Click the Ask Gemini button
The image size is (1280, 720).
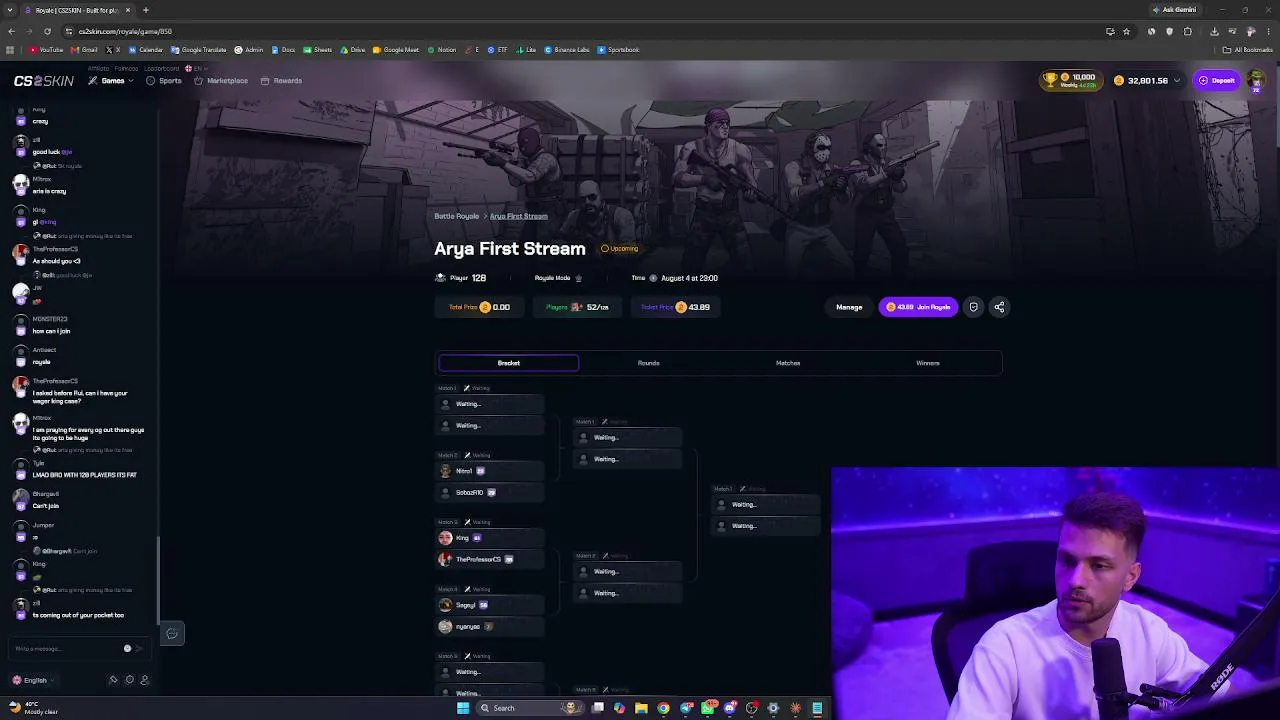point(1174,10)
